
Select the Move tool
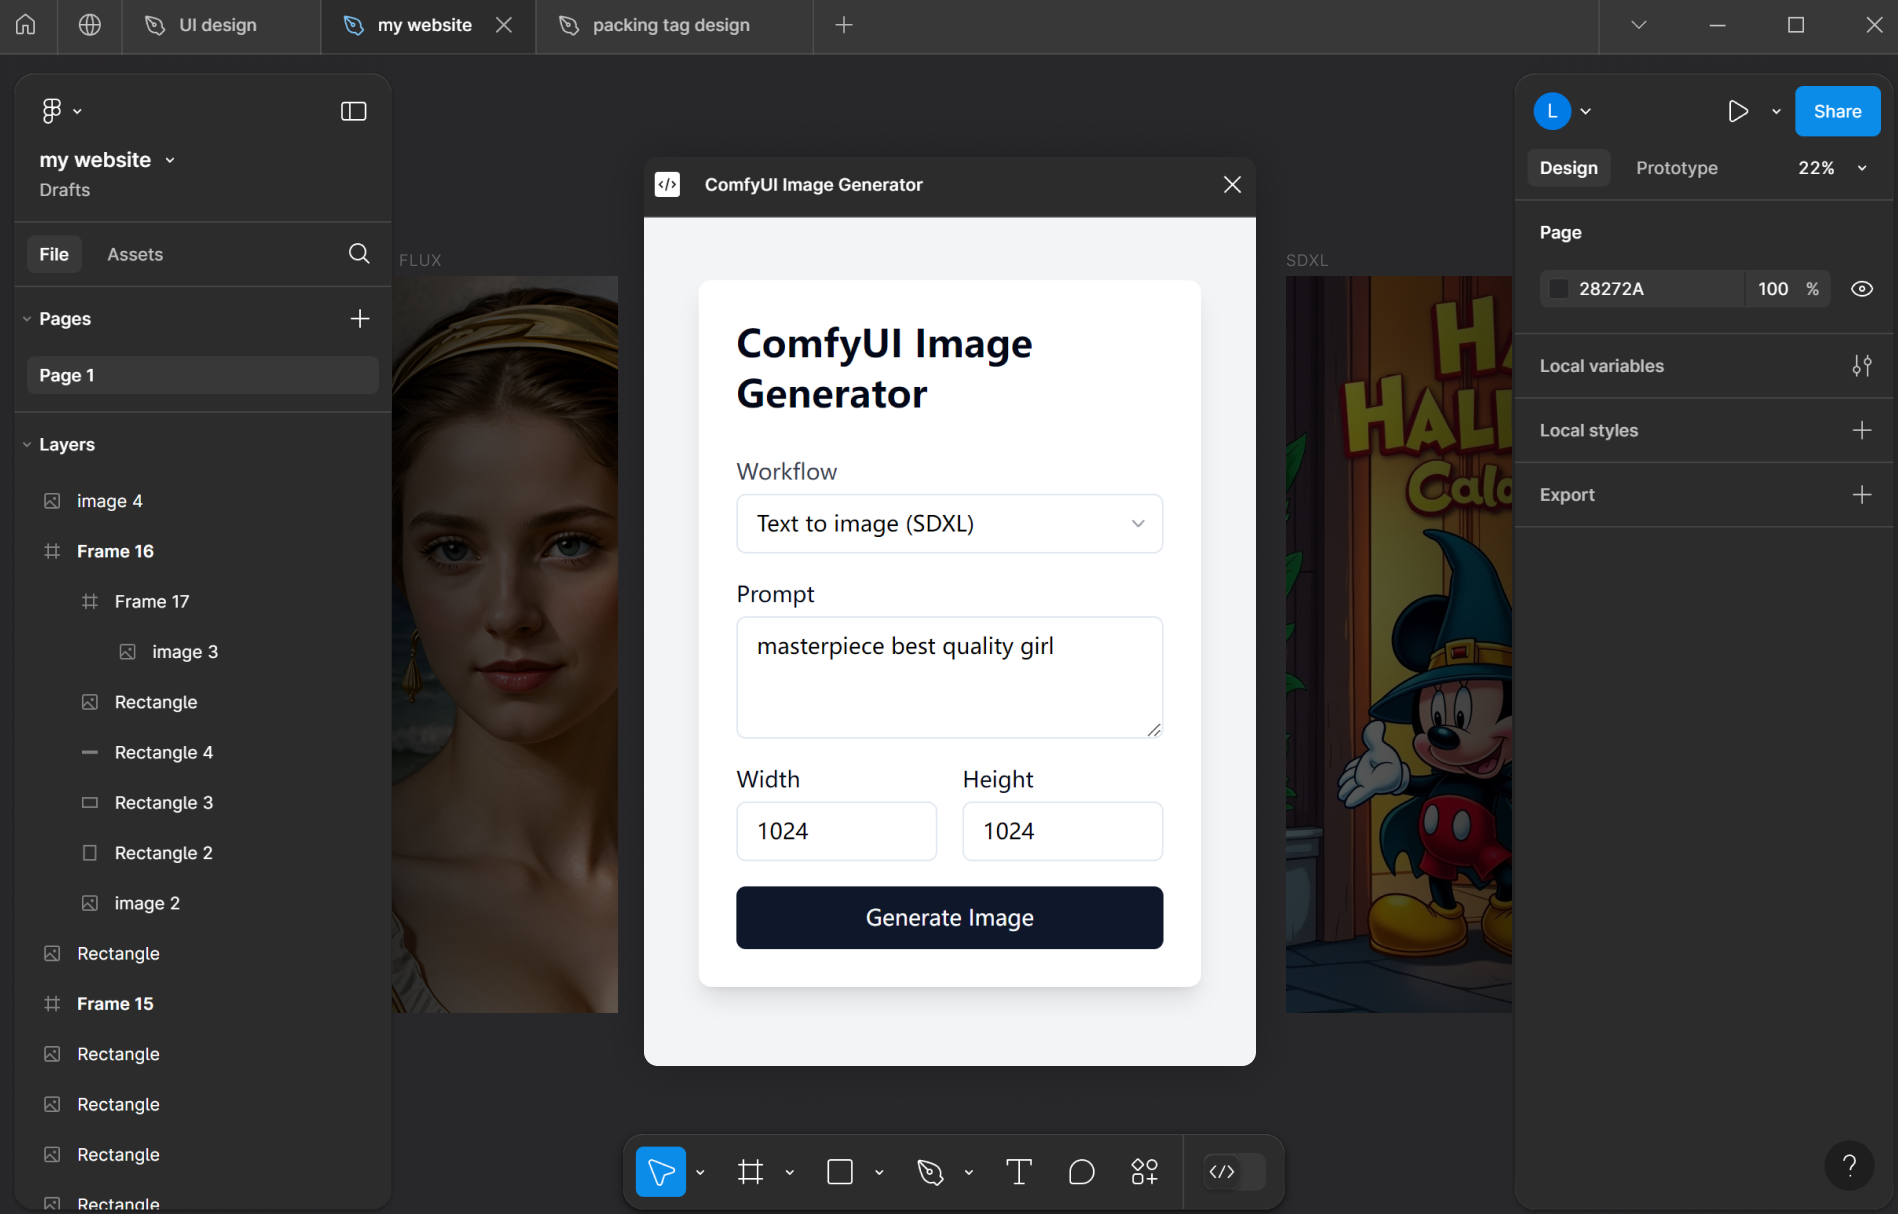coord(660,1171)
